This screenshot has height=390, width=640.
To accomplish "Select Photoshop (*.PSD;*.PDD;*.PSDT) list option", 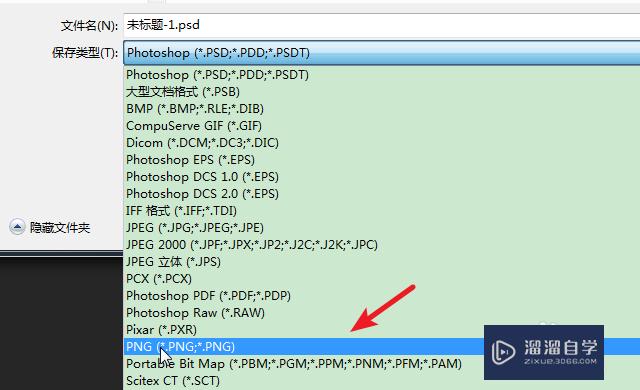I will pyautogui.click(x=382, y=75).
